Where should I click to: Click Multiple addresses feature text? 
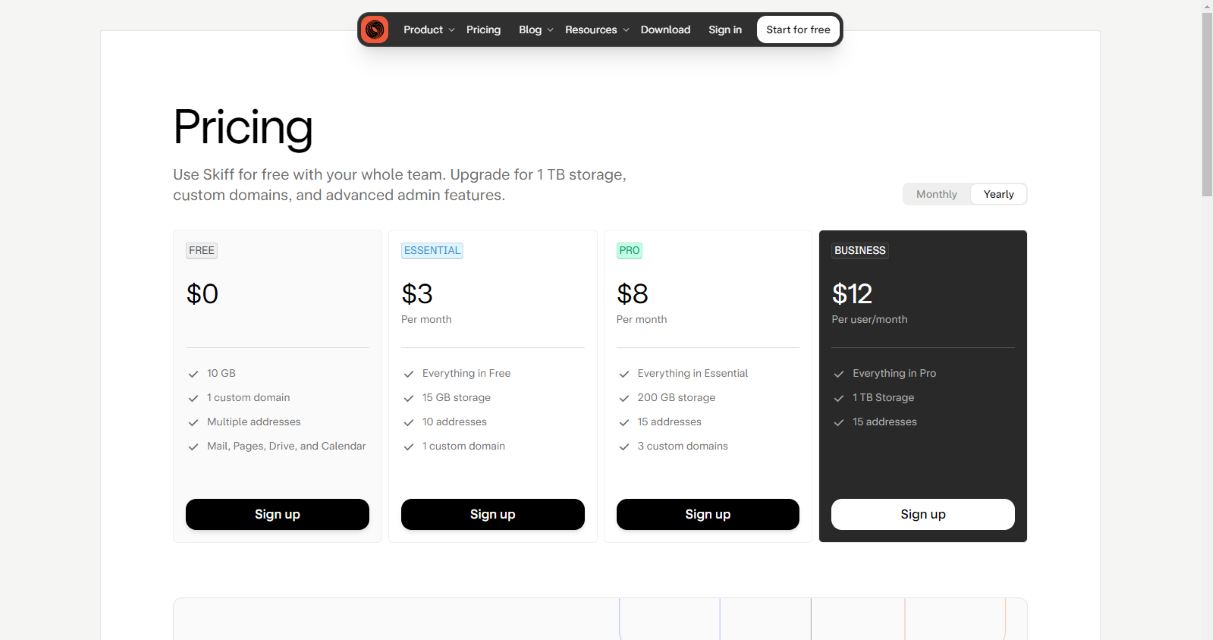click(254, 422)
